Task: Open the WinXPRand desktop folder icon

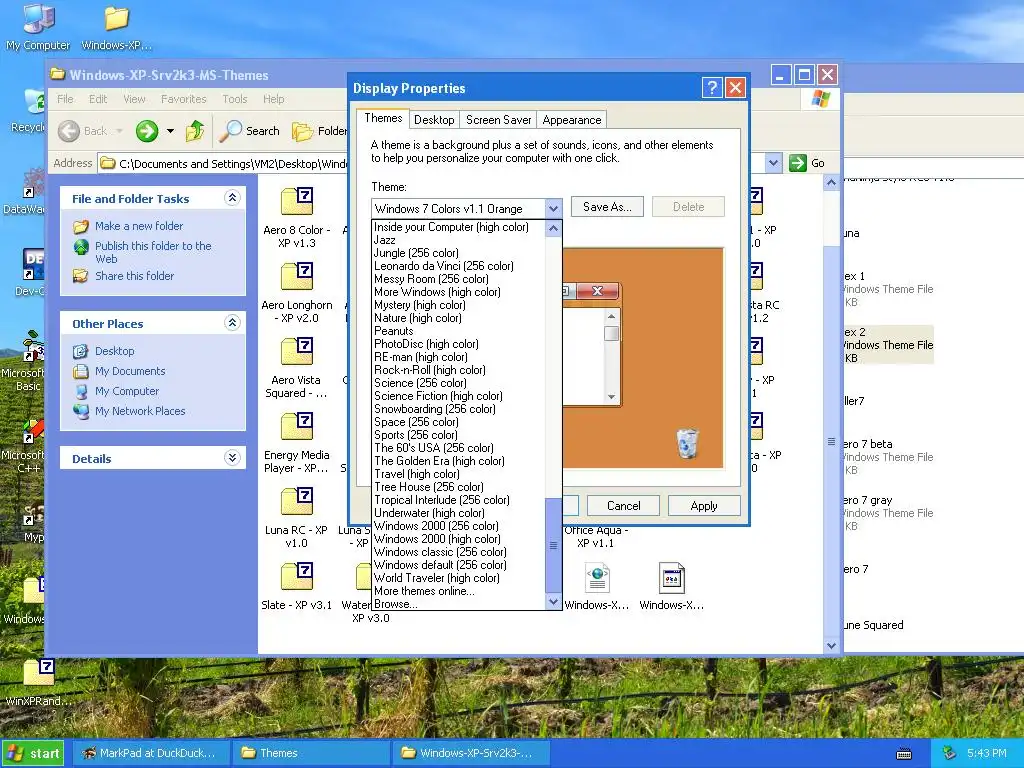Action: click(x=38, y=682)
